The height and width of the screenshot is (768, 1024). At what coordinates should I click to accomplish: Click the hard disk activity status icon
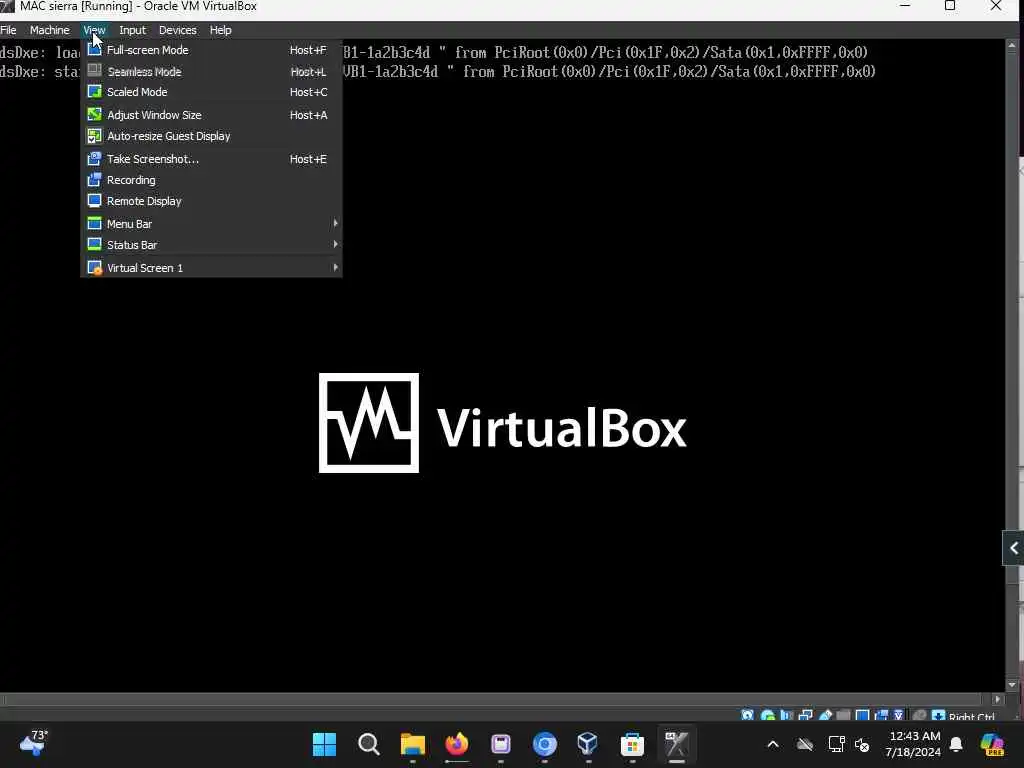click(748, 716)
